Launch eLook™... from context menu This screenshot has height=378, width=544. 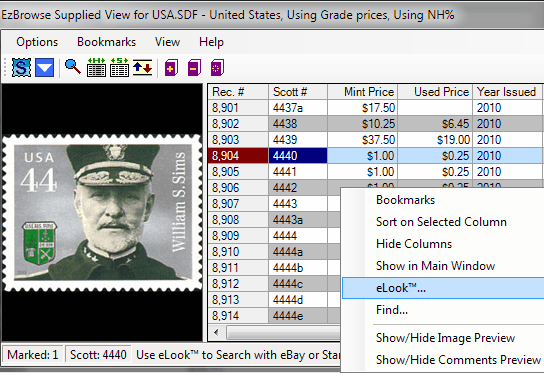point(443,288)
